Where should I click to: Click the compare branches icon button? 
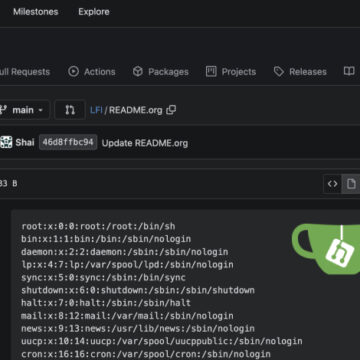click(x=70, y=110)
